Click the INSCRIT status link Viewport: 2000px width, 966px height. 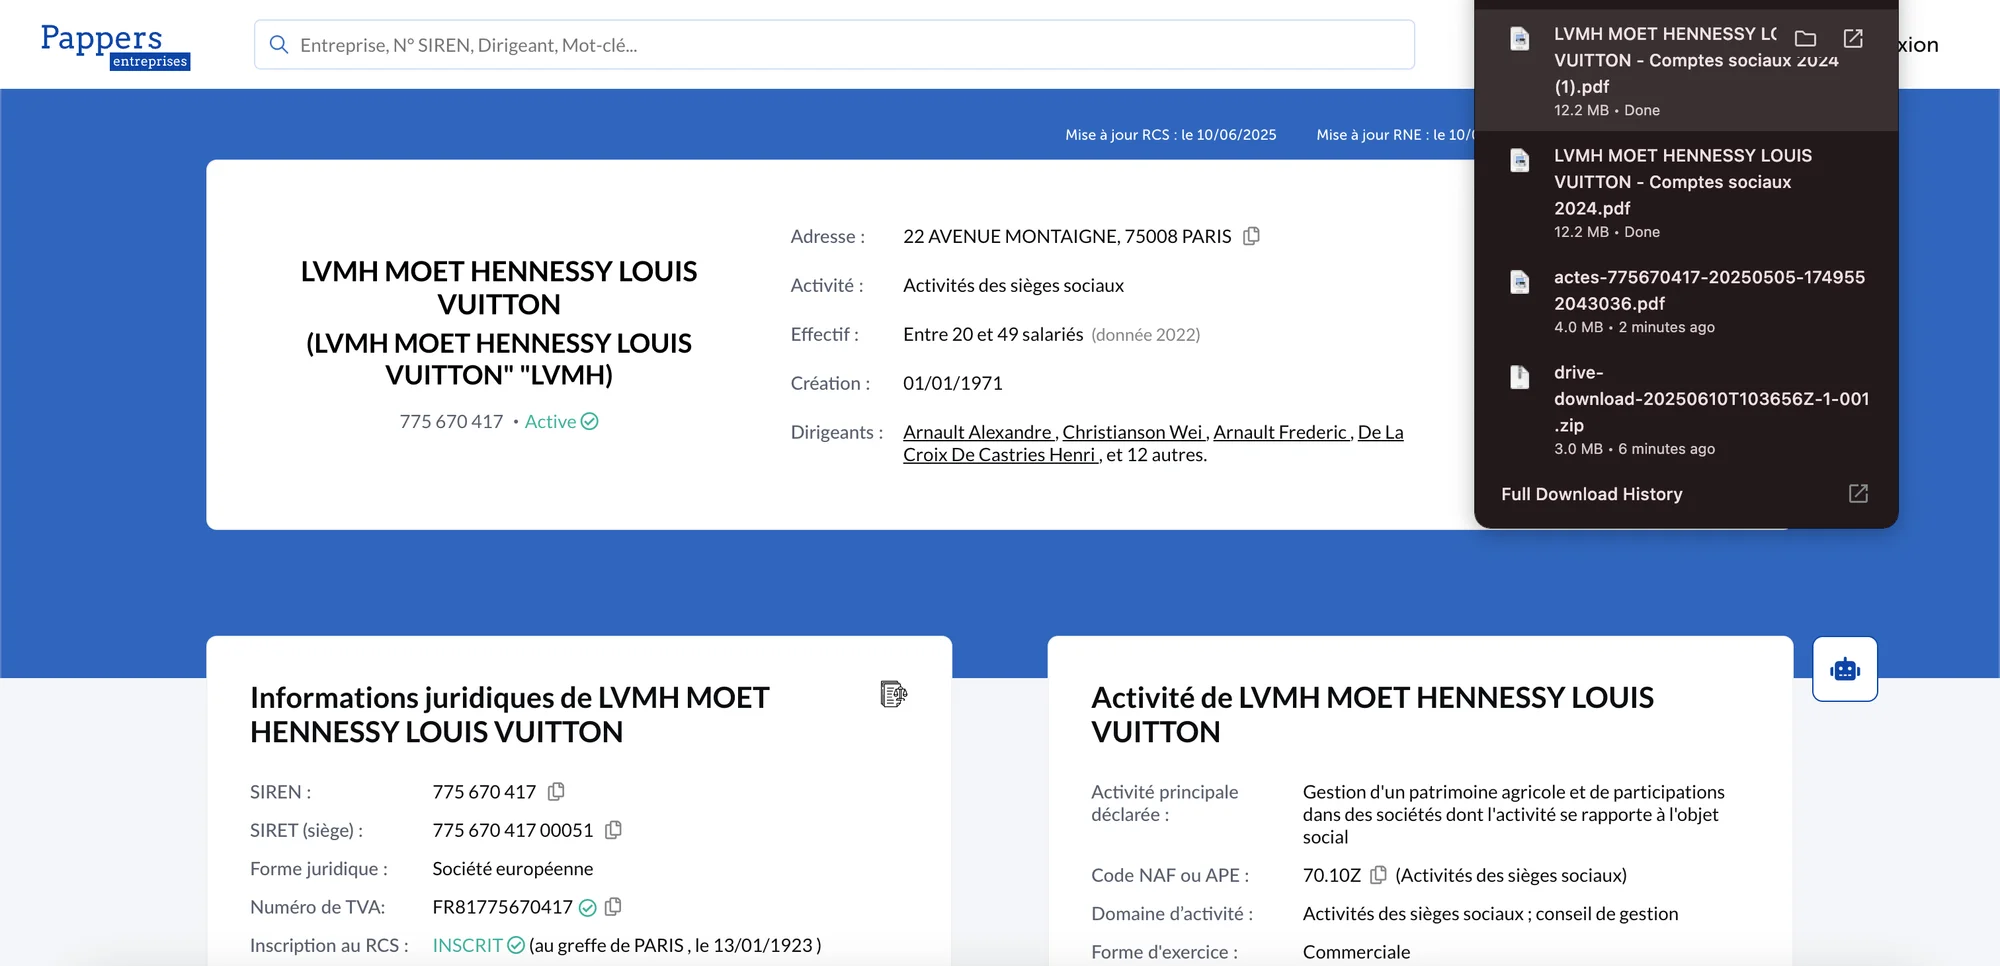[467, 945]
